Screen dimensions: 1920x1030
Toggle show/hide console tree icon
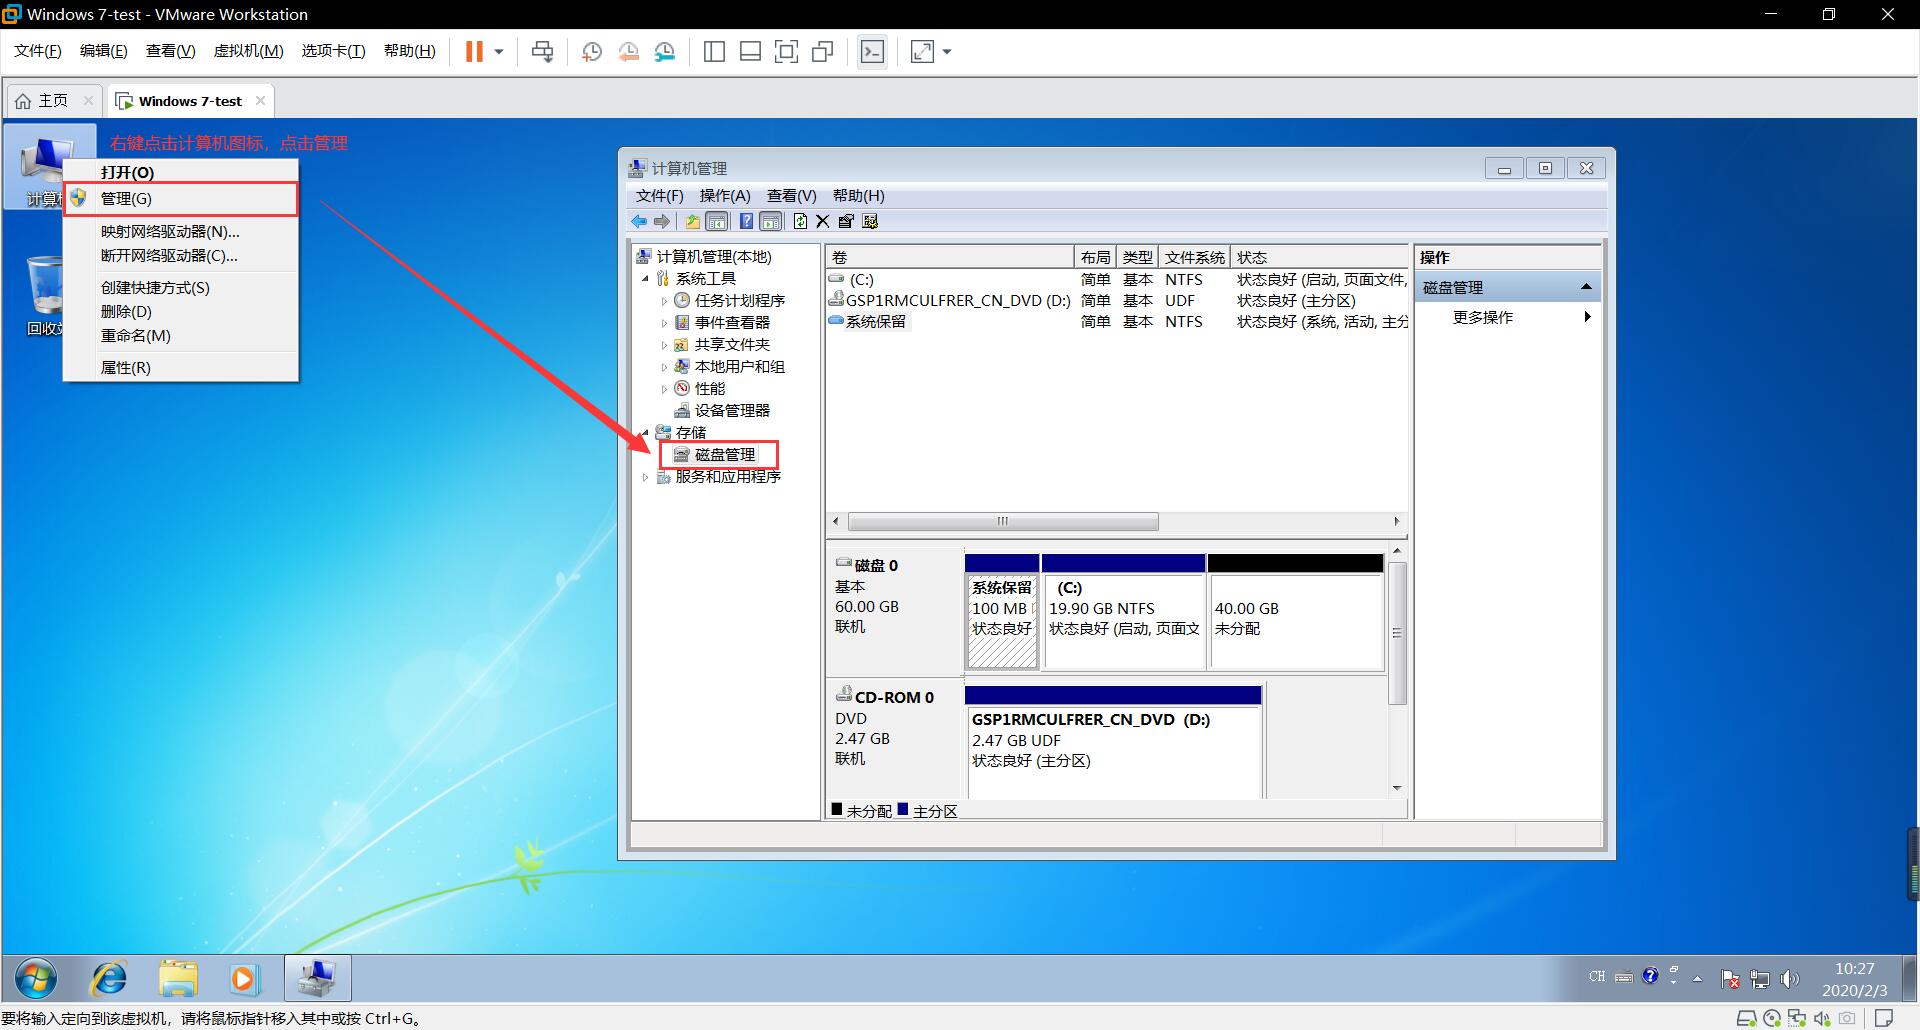(x=716, y=221)
